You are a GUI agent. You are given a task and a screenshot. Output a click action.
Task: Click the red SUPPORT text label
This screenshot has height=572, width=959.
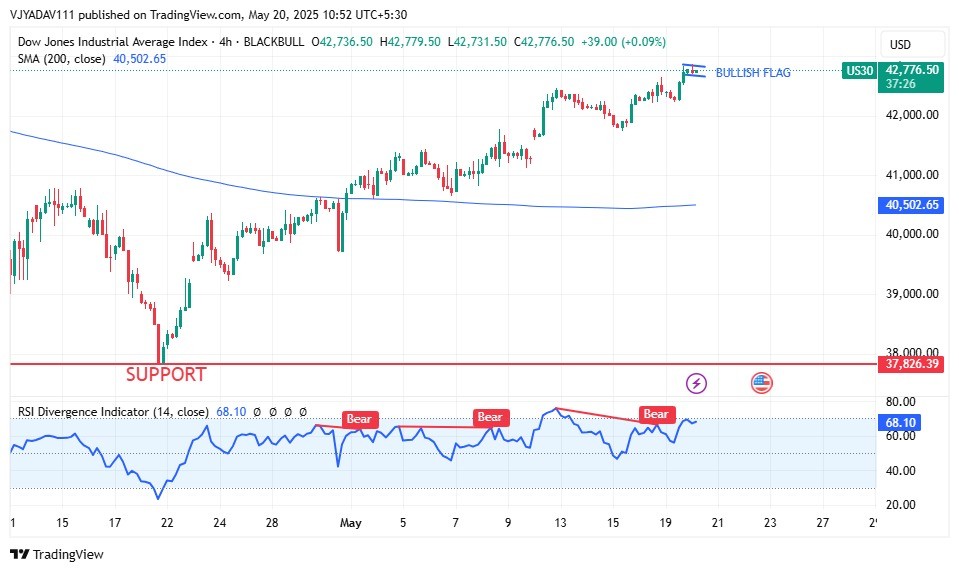click(165, 375)
